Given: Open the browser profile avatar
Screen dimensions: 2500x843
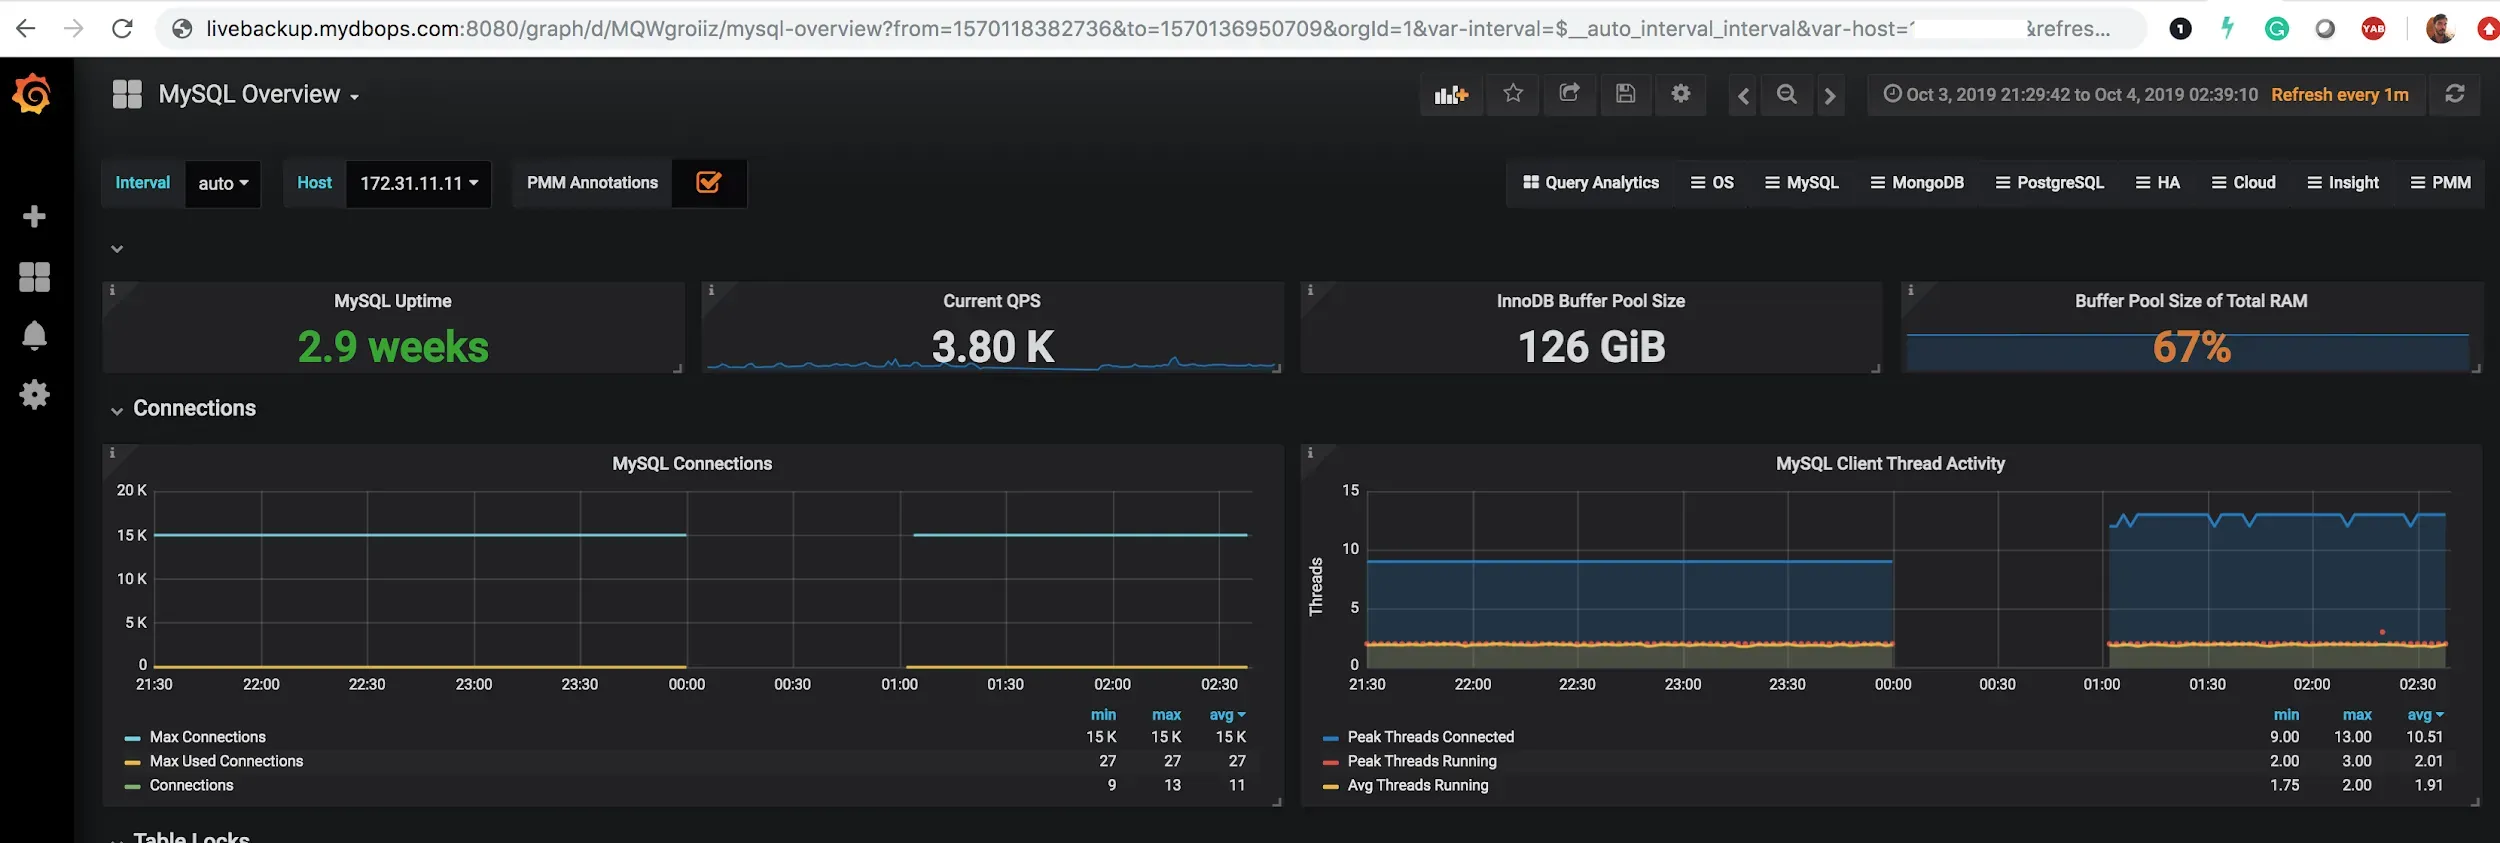Looking at the screenshot, I should point(2440,29).
